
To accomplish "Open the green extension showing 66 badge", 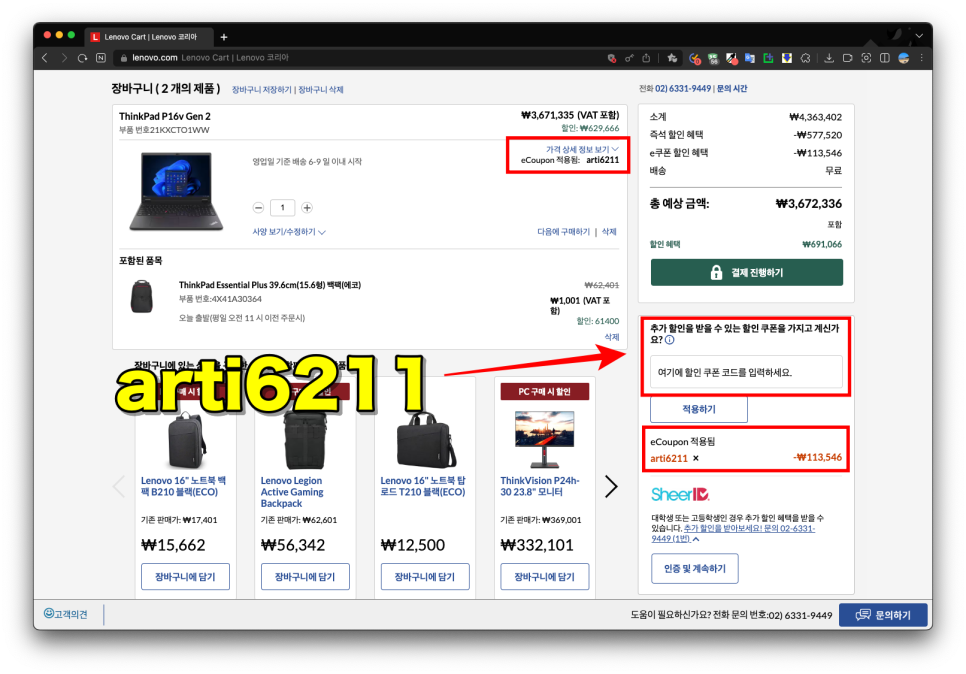I will click(x=713, y=59).
